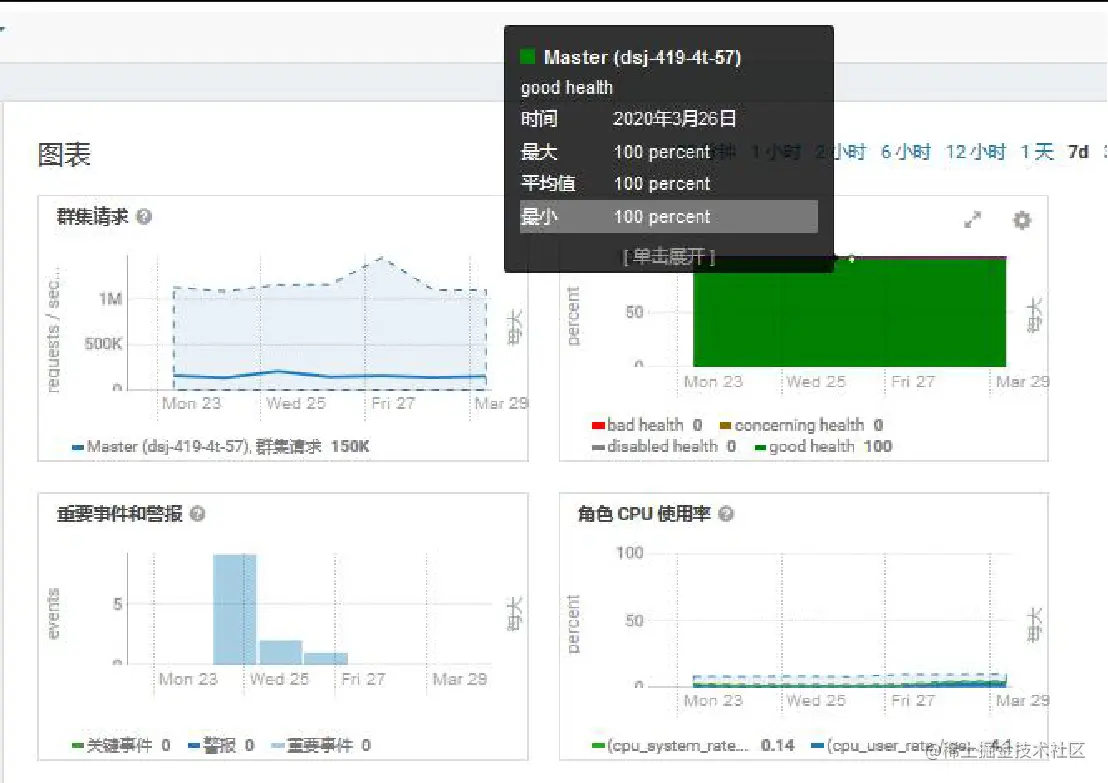Screen dimensions: 1108x783
Task: Click the highlighted 最小 100 percent row
Action: click(x=668, y=216)
